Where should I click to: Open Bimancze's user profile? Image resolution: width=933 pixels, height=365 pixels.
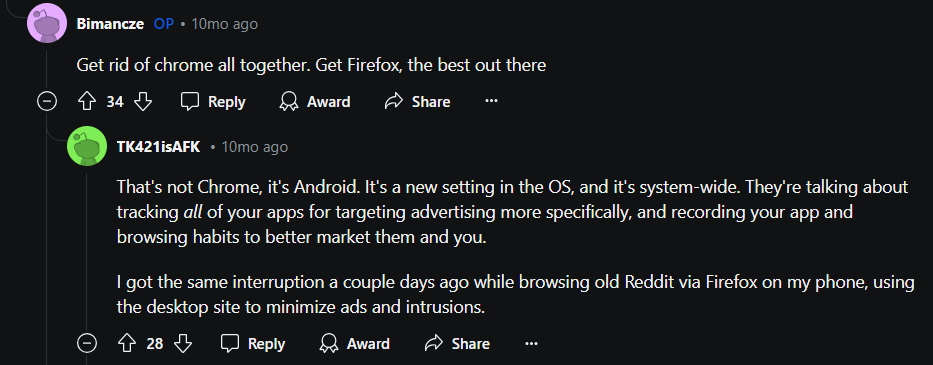(110, 24)
